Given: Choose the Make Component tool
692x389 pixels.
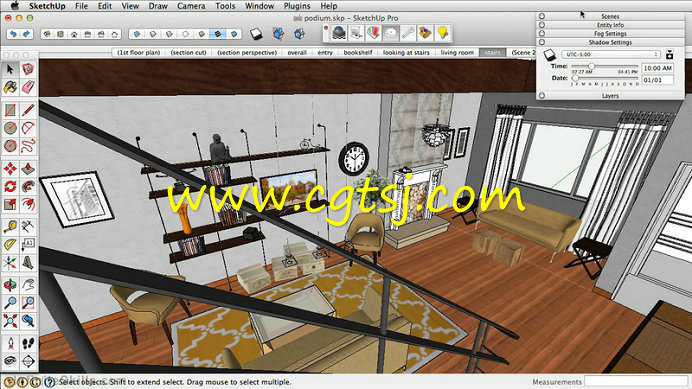Looking at the screenshot, I should click(x=28, y=69).
